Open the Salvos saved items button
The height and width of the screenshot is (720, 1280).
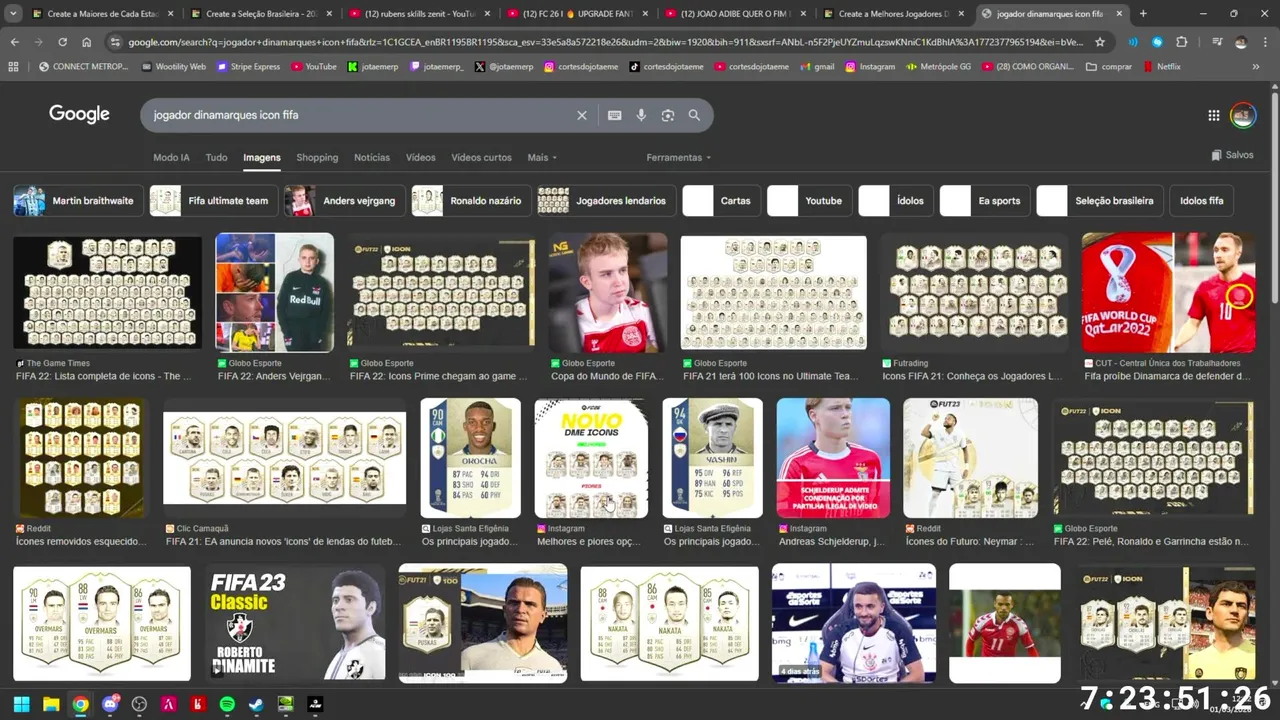1232,155
